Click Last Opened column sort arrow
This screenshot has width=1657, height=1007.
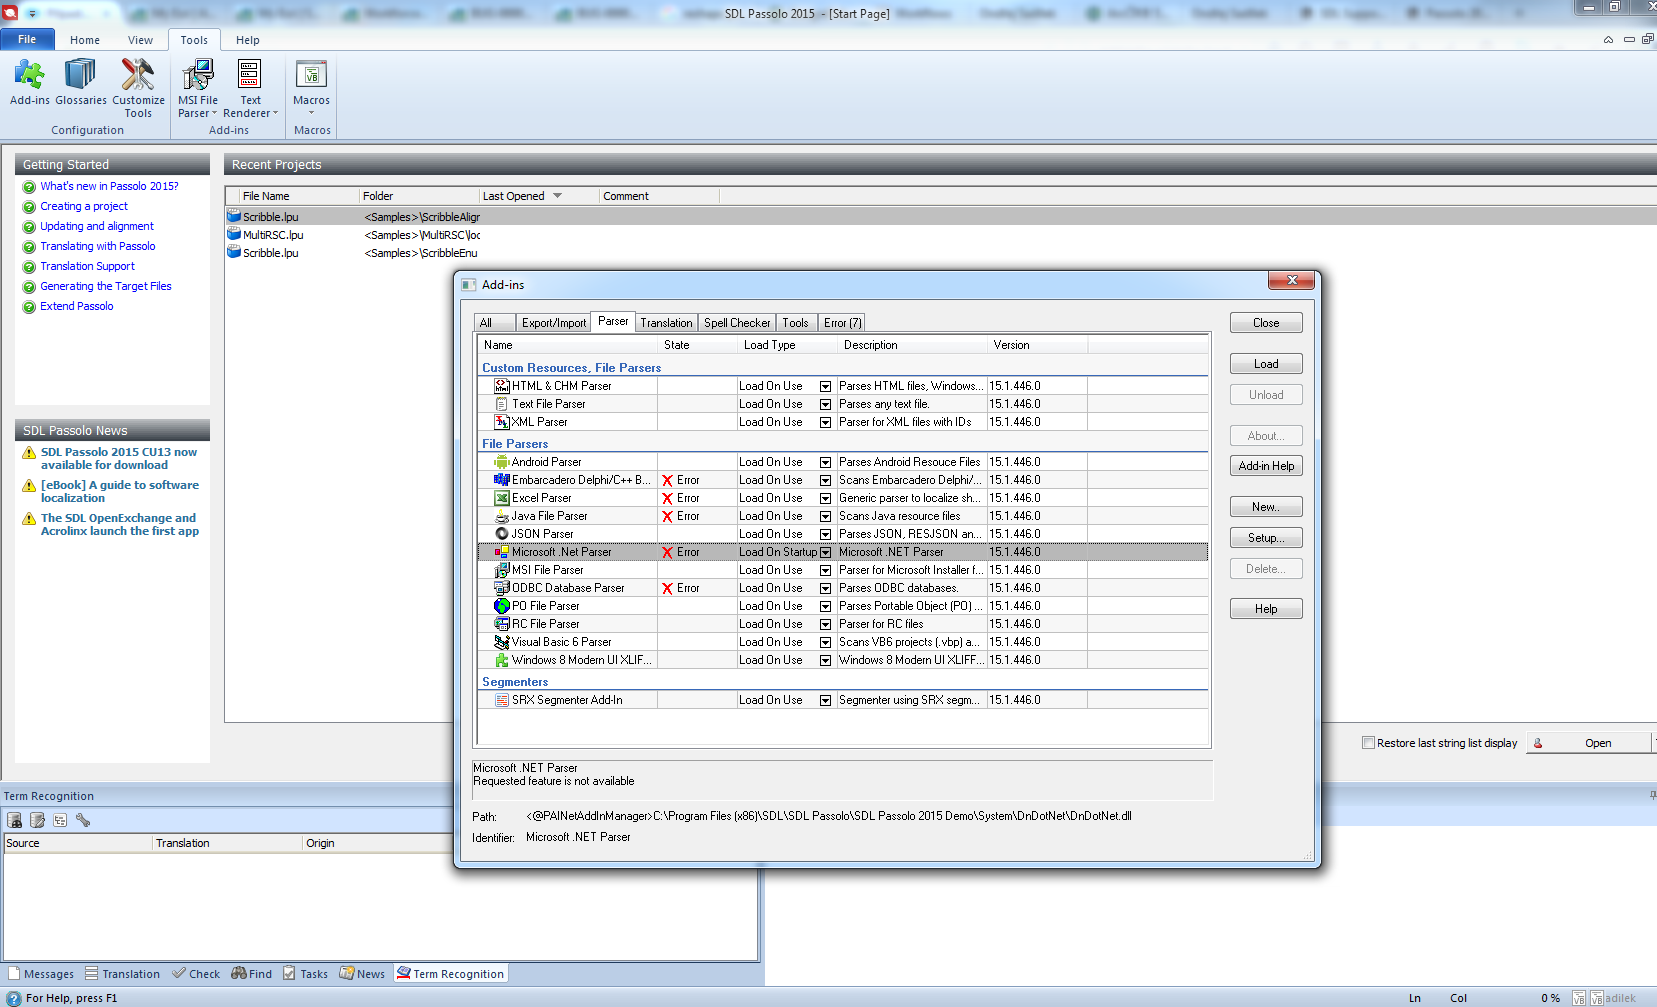pyautogui.click(x=558, y=196)
